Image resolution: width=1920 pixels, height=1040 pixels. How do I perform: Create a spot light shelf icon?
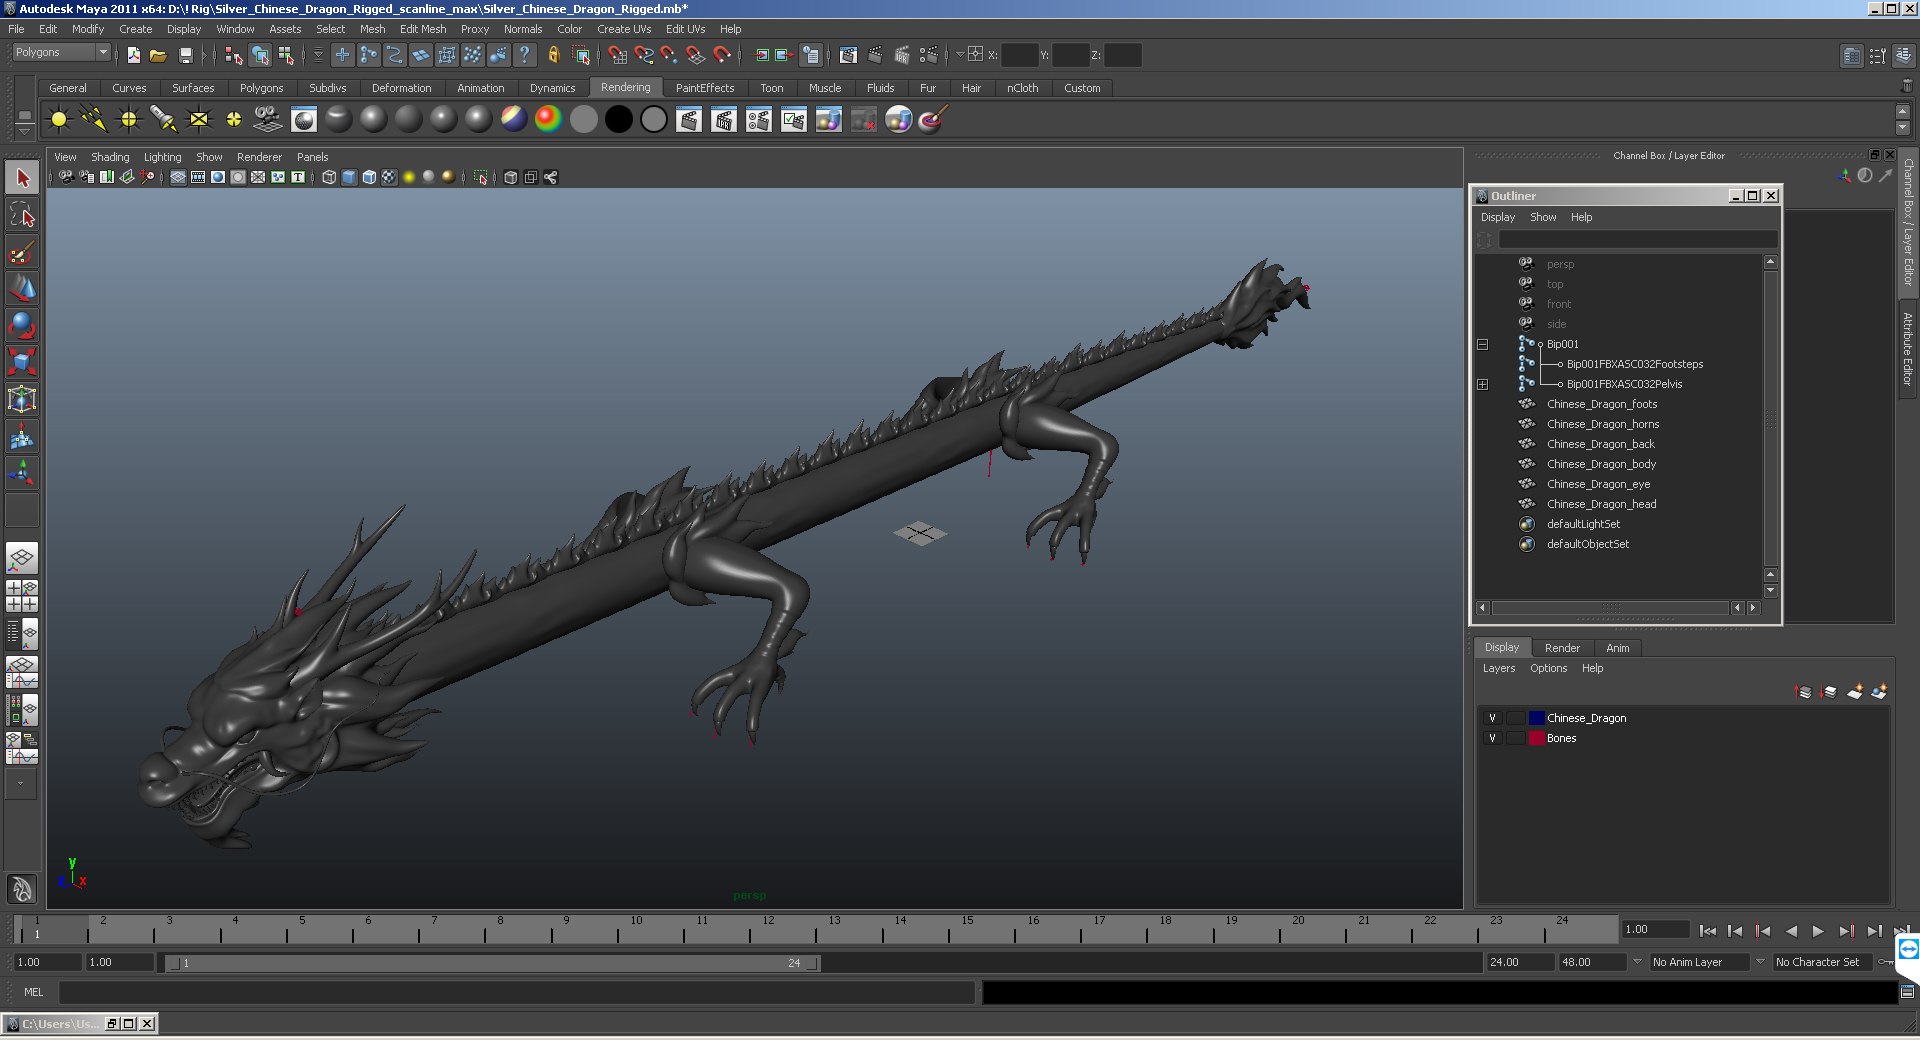point(164,120)
